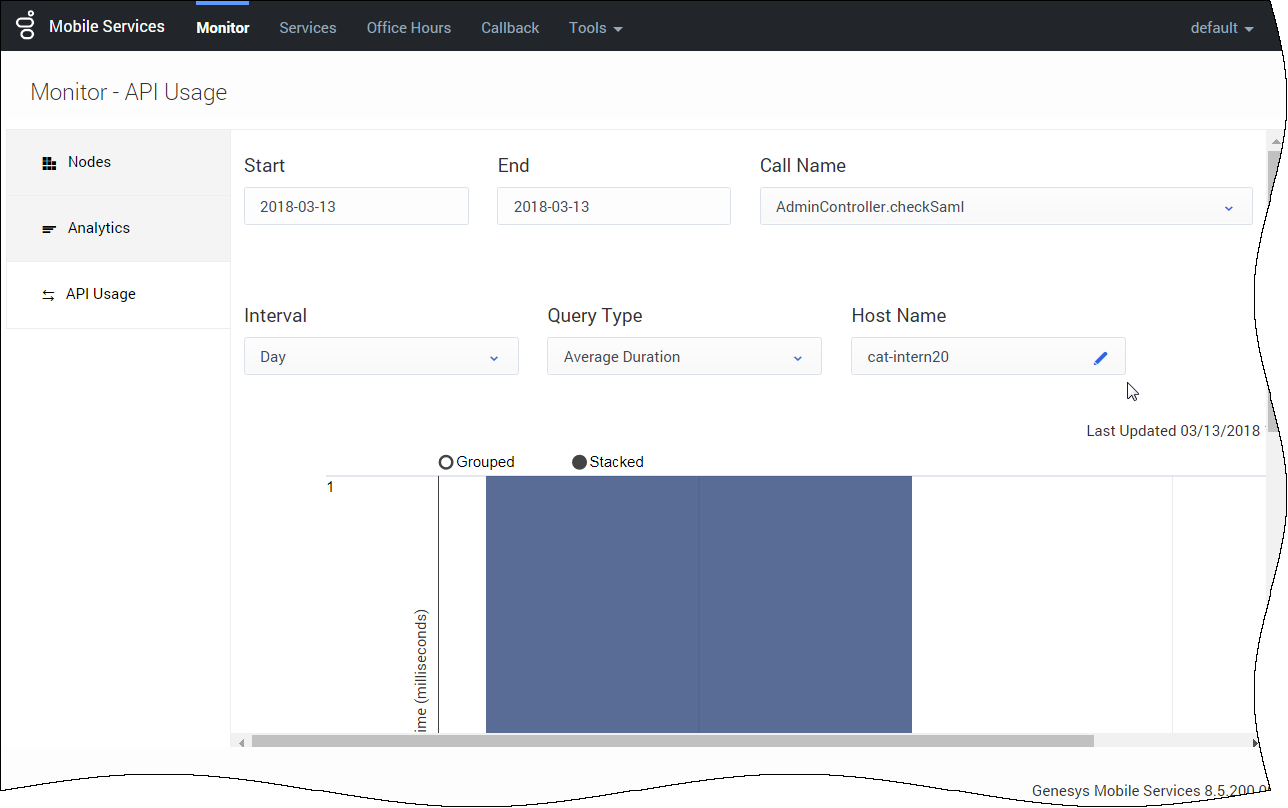1288x808 pixels.
Task: Click the Genesys logo icon
Action: 26,27
